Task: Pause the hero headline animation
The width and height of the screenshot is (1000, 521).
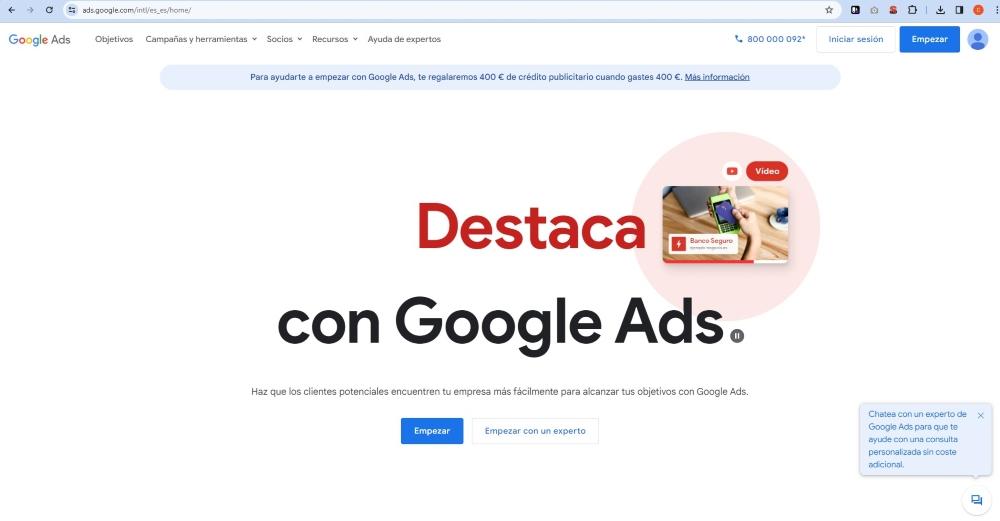Action: [737, 335]
